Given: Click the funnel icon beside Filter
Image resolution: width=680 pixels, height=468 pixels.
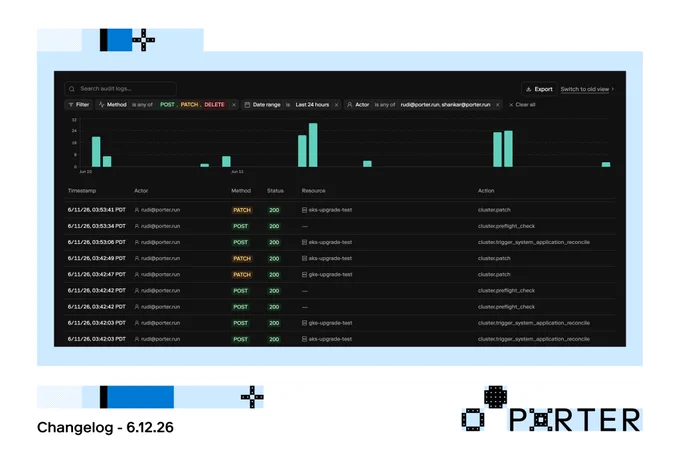Looking at the screenshot, I should point(71,105).
